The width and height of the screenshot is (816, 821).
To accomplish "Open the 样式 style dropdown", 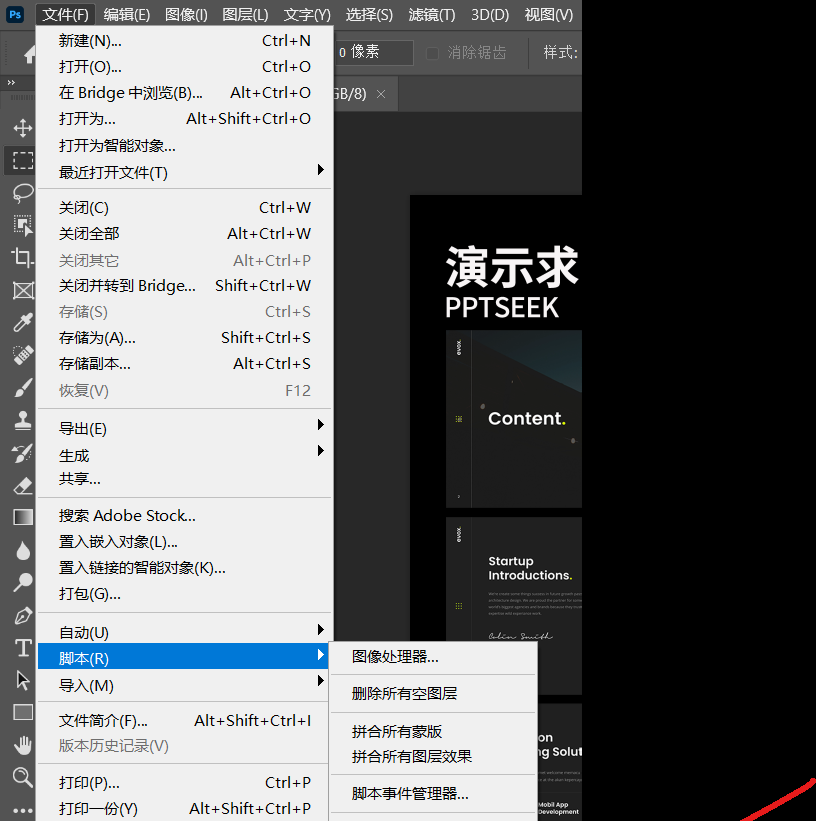I will 560,52.
